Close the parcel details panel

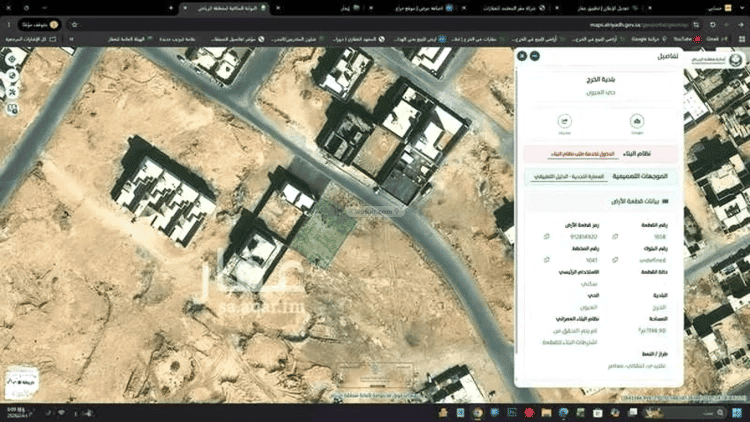[522, 56]
